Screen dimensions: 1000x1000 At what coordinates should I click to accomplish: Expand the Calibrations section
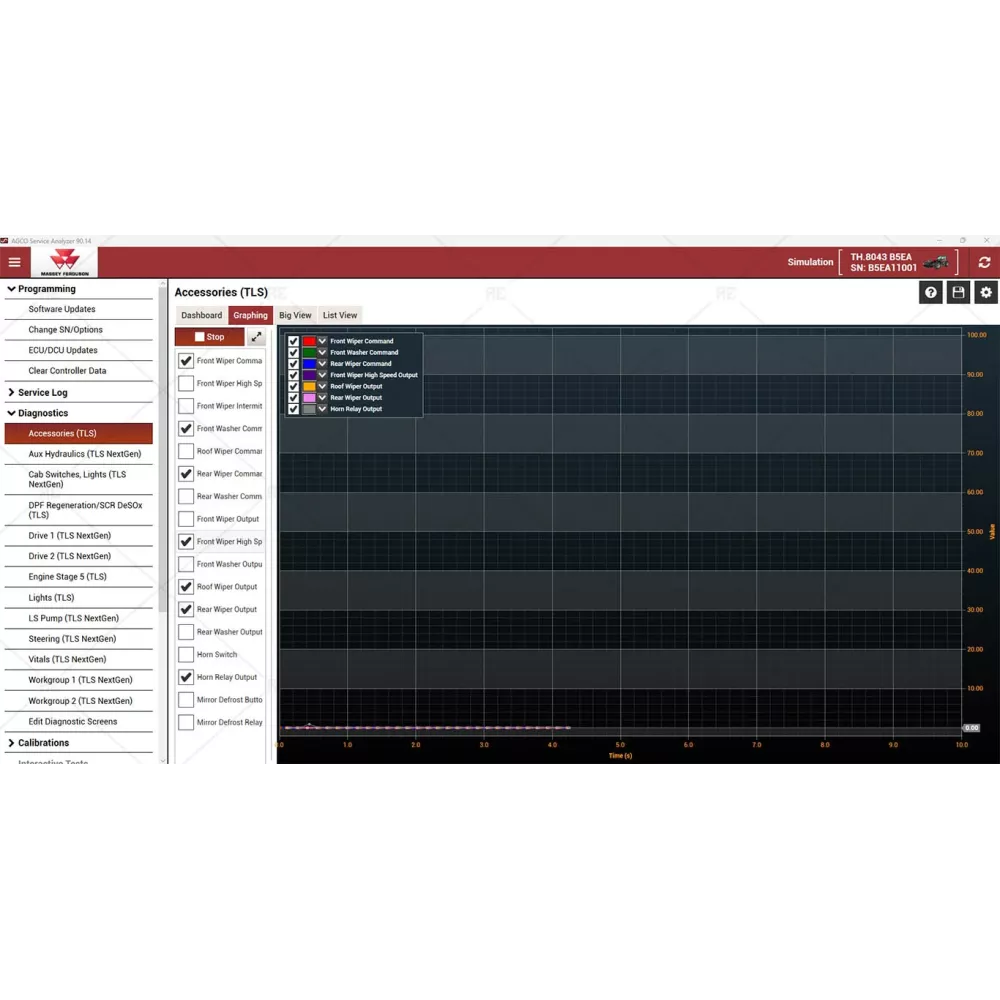(11, 743)
